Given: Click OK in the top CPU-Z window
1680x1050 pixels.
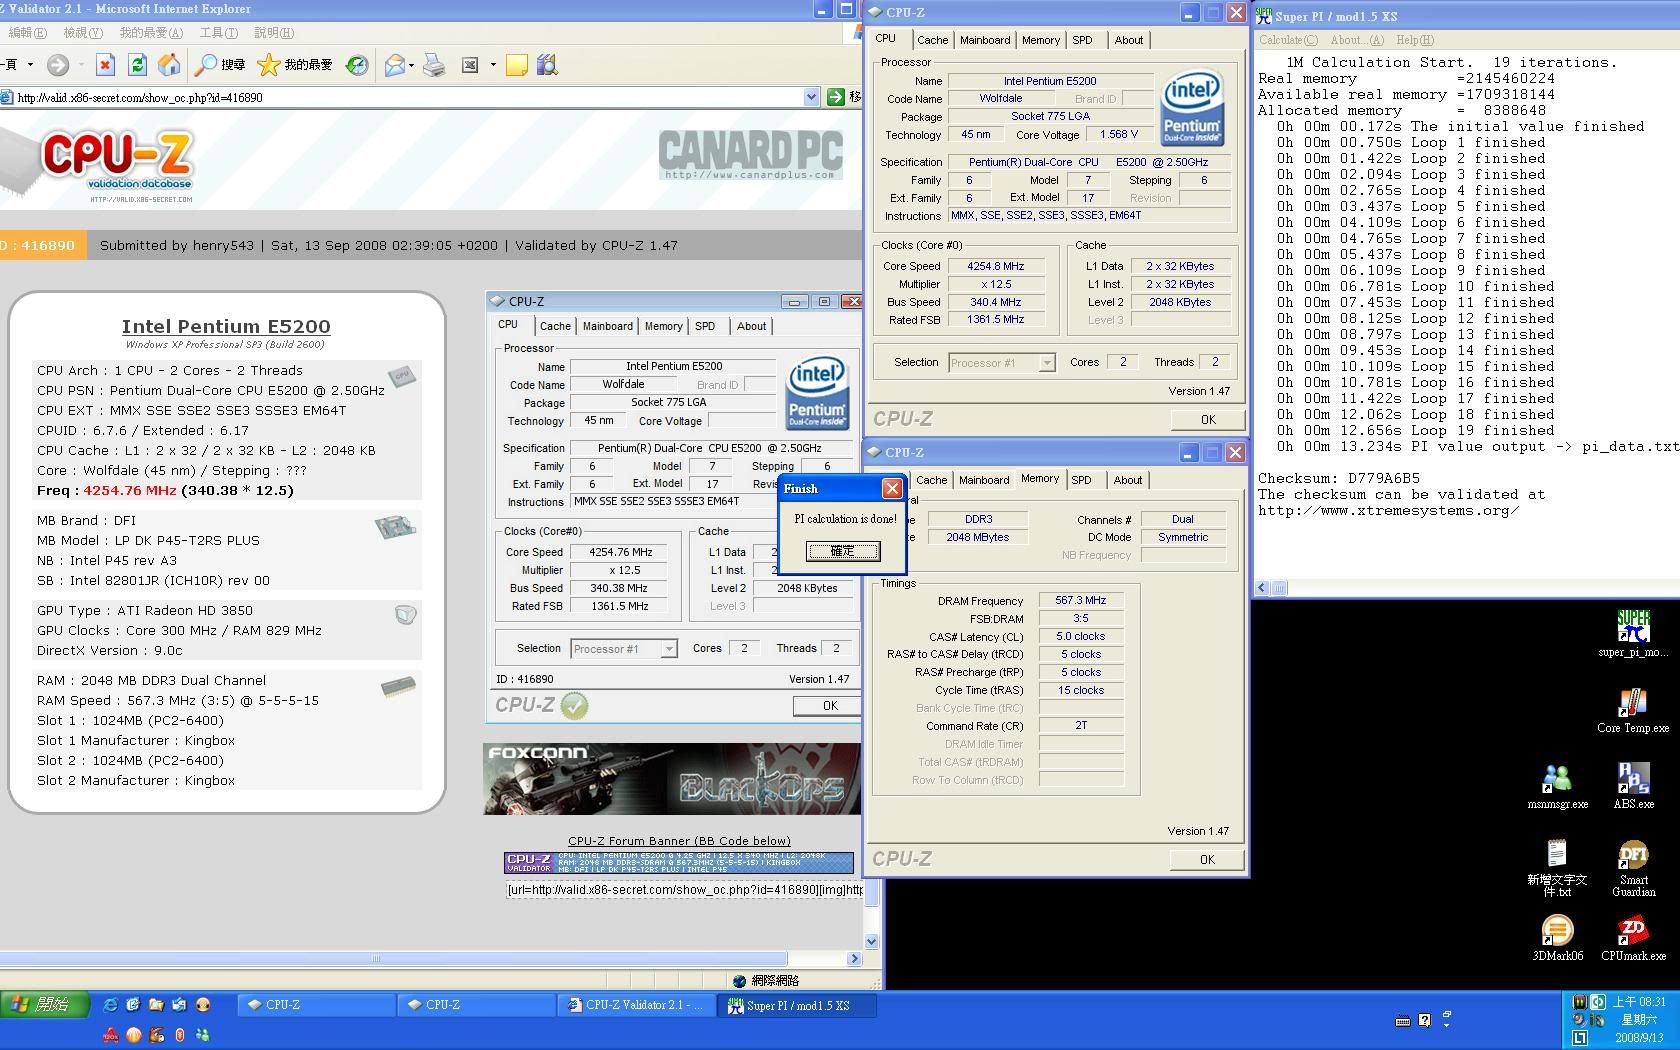Looking at the screenshot, I should tap(1208, 420).
